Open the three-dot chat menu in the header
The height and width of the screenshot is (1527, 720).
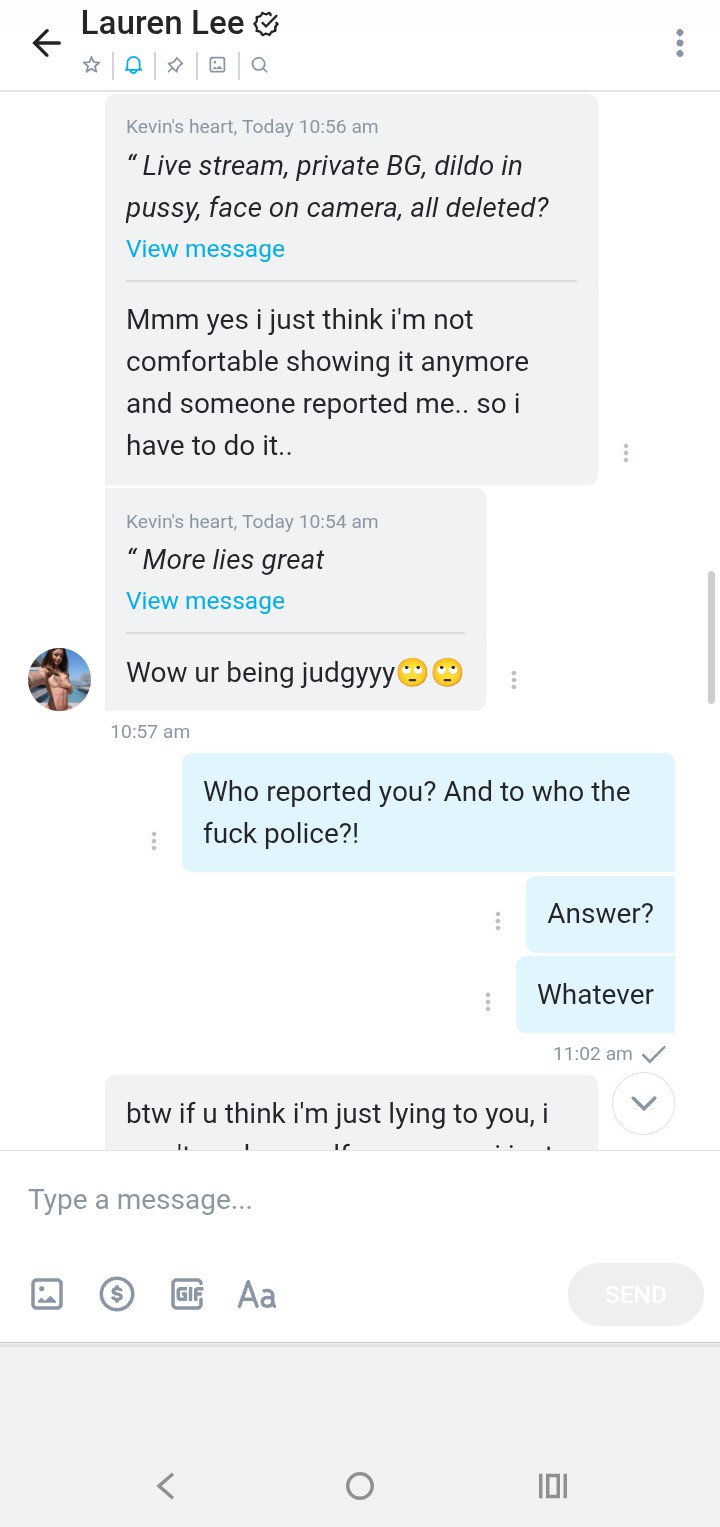click(680, 43)
